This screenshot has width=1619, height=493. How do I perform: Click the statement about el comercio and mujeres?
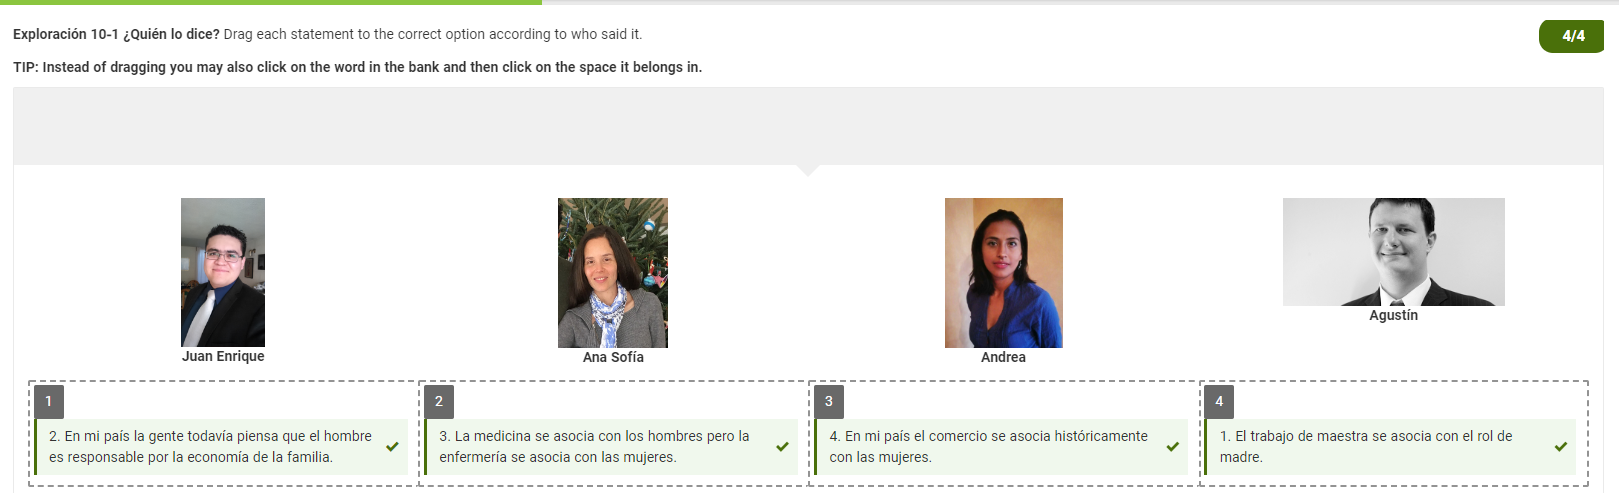pyautogui.click(x=988, y=447)
